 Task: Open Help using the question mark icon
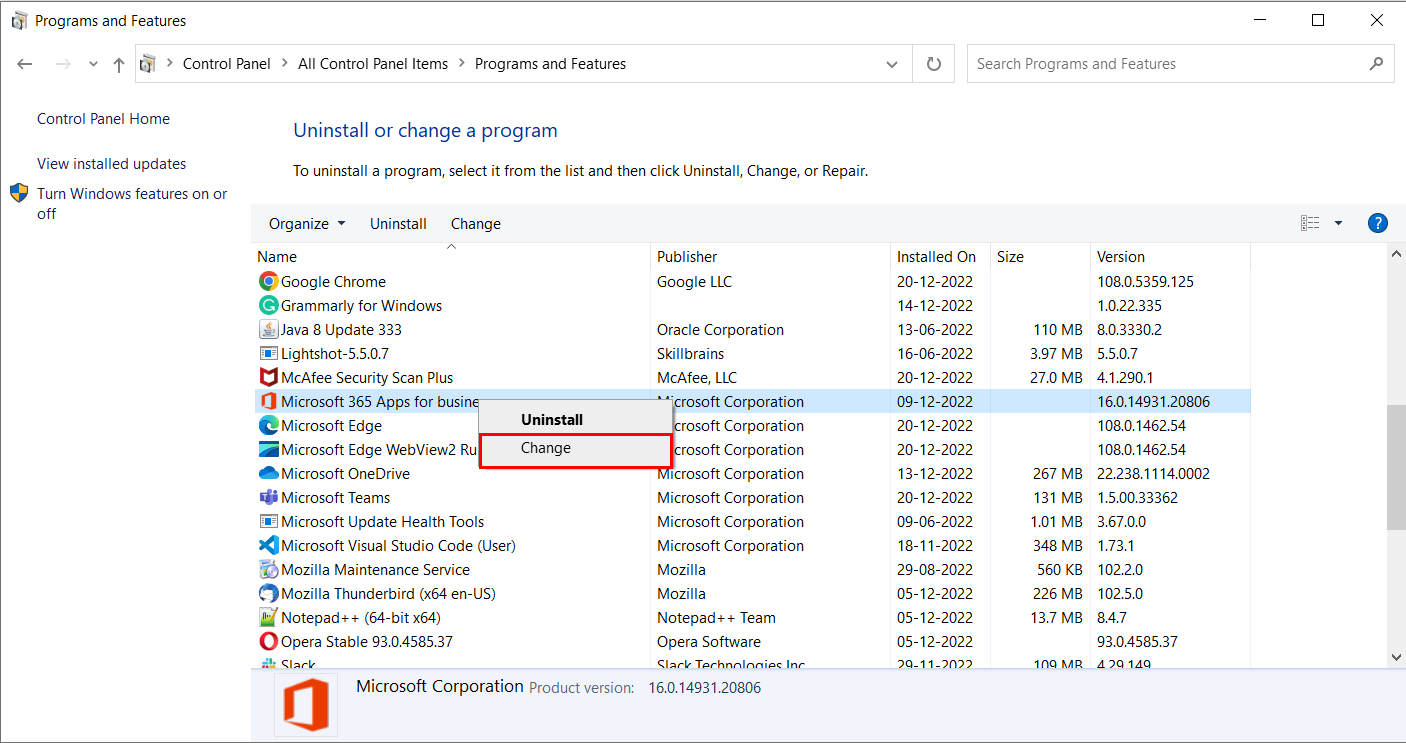click(1378, 222)
